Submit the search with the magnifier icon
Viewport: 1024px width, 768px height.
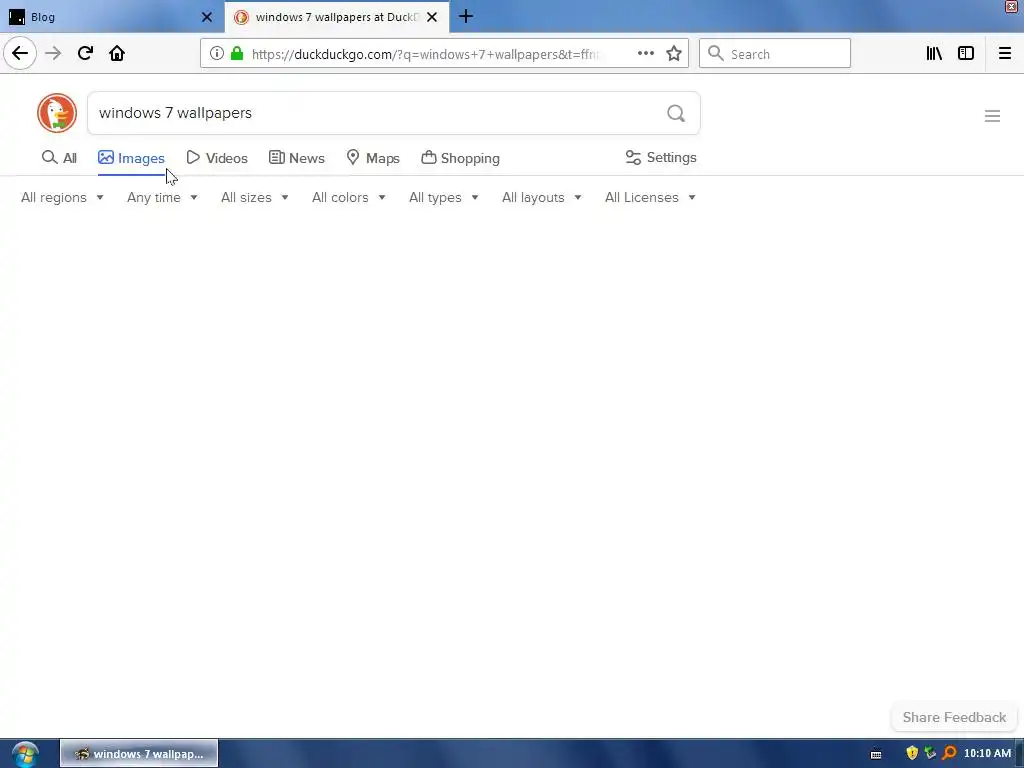click(676, 114)
